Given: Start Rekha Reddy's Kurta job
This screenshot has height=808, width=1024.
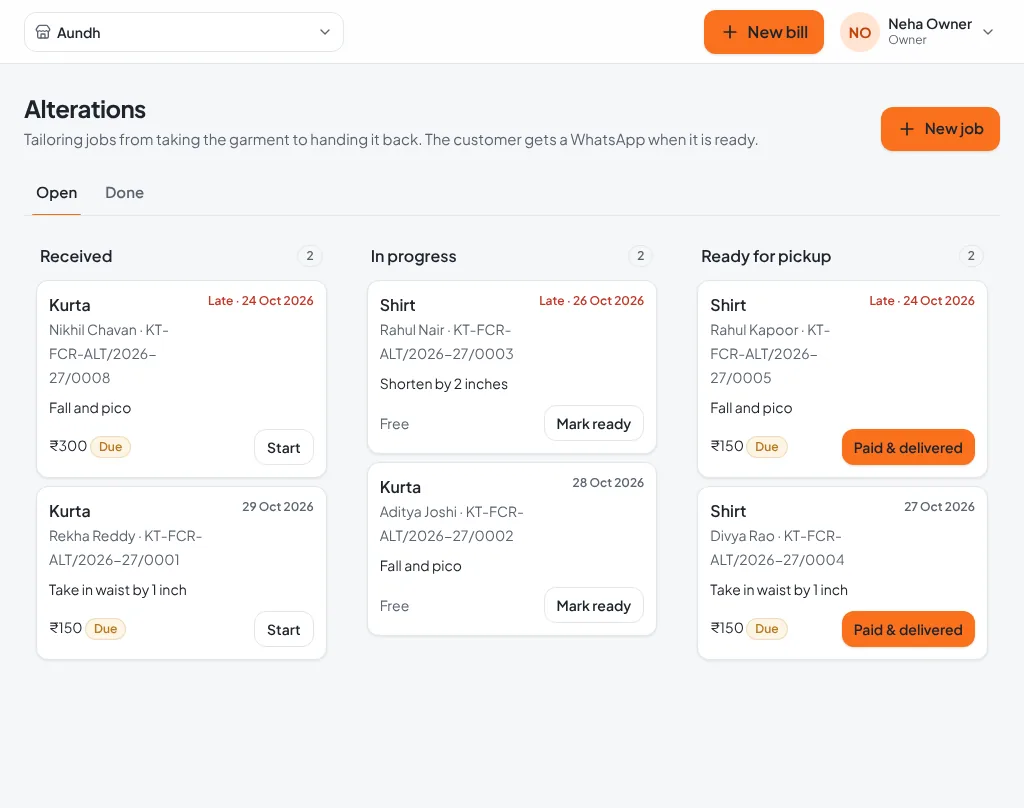Looking at the screenshot, I should click(x=283, y=630).
